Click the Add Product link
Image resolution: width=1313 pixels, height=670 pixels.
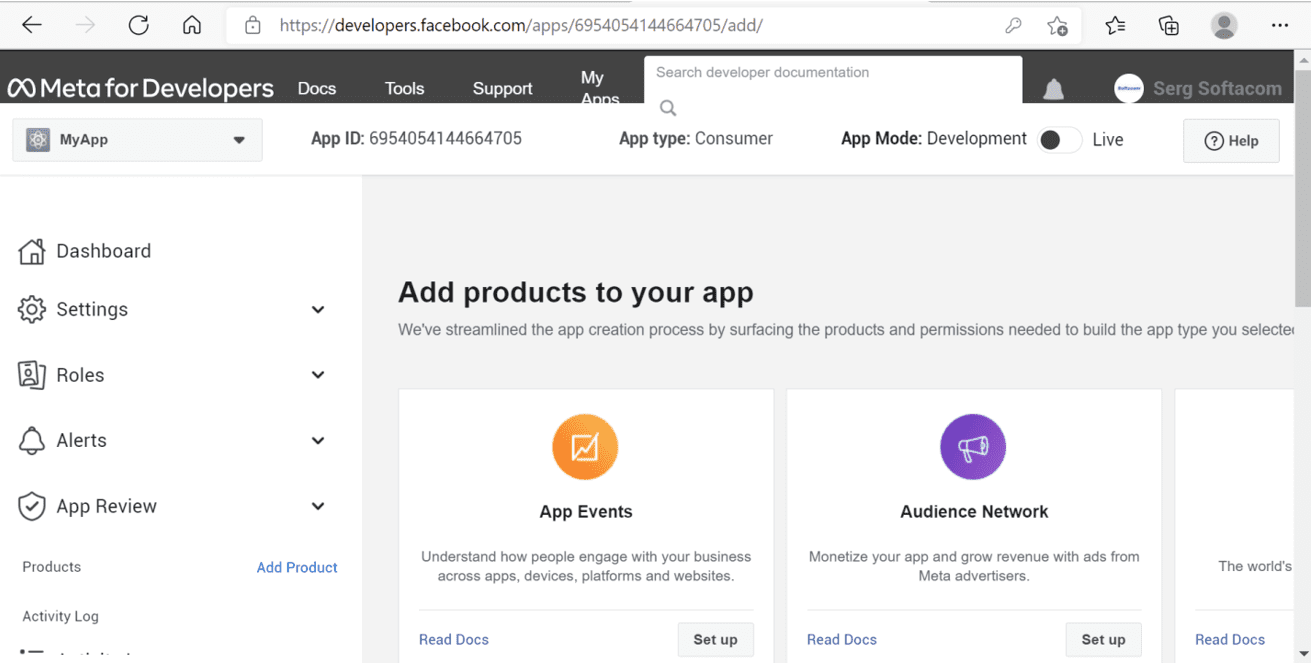(x=297, y=567)
